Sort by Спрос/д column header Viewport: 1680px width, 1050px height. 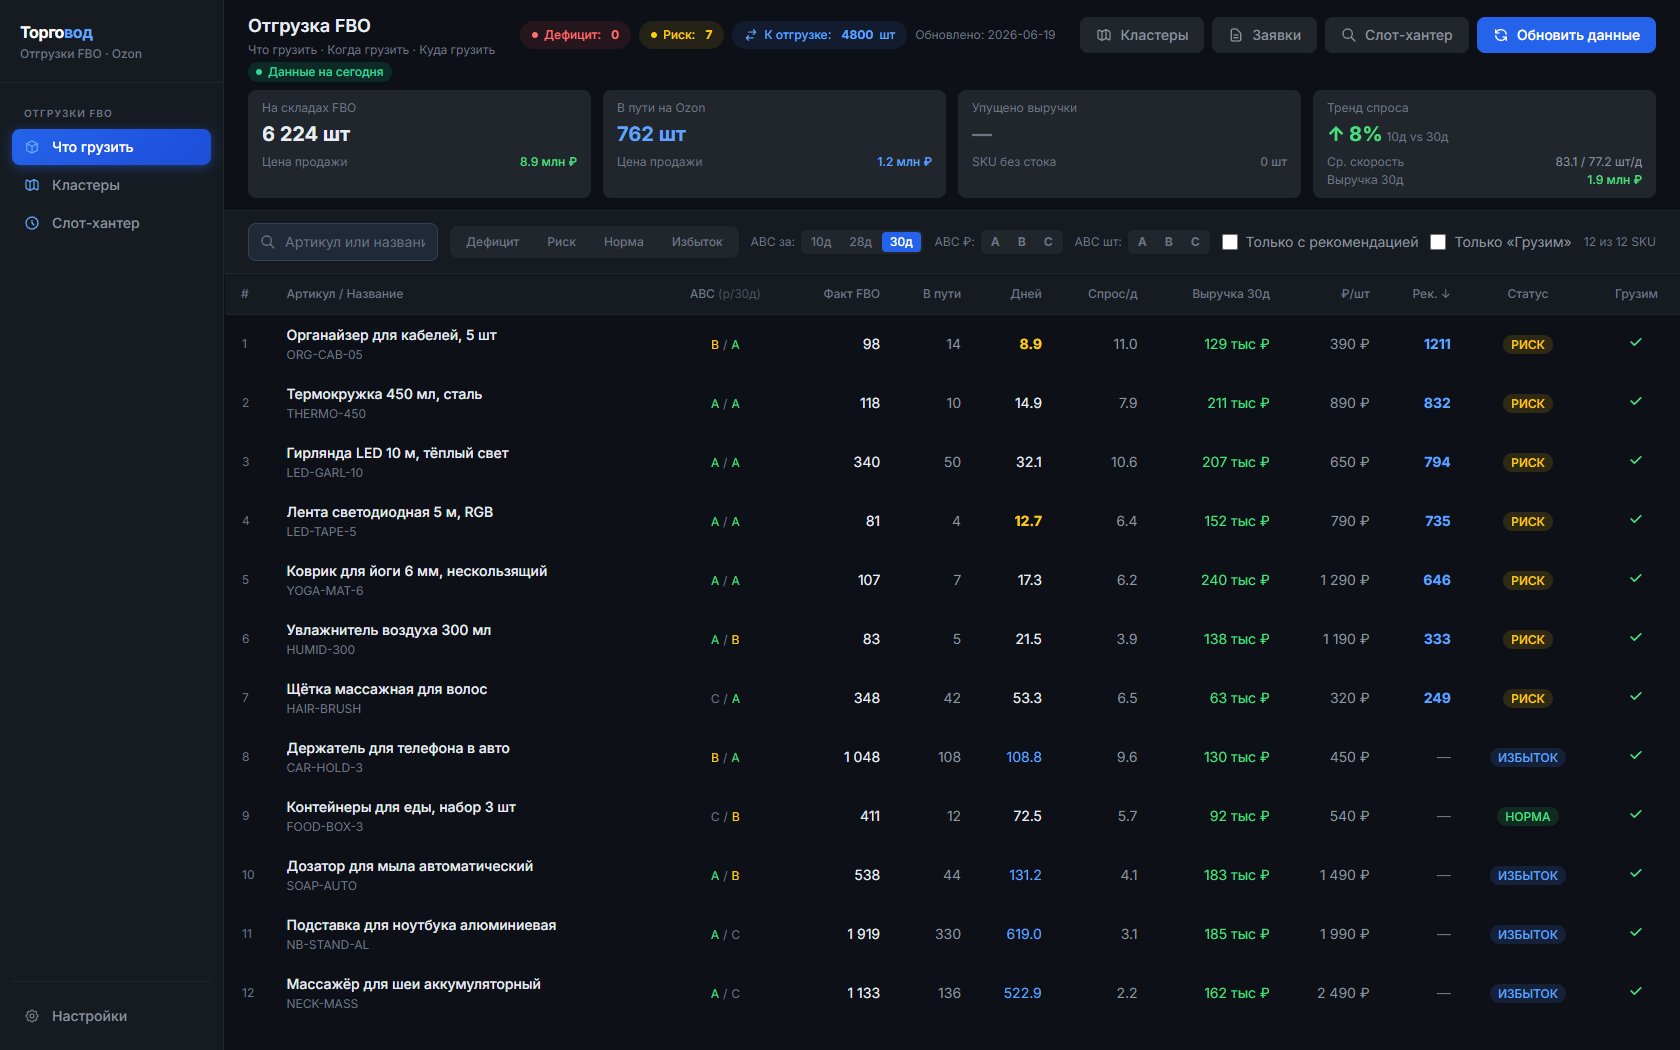tap(1112, 294)
